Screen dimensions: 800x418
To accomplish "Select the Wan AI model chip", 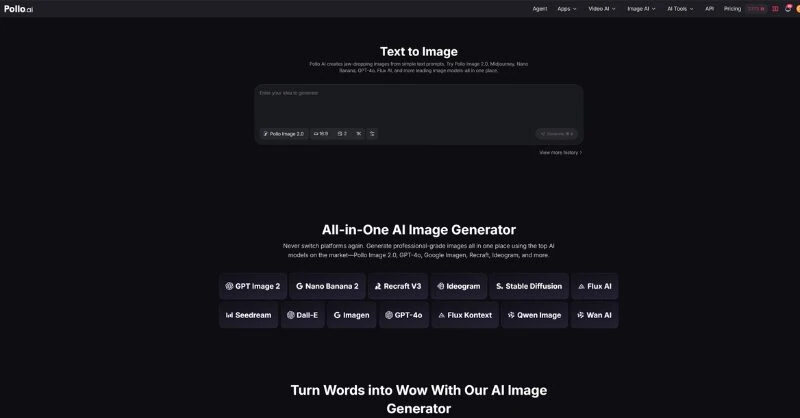I will coord(594,315).
